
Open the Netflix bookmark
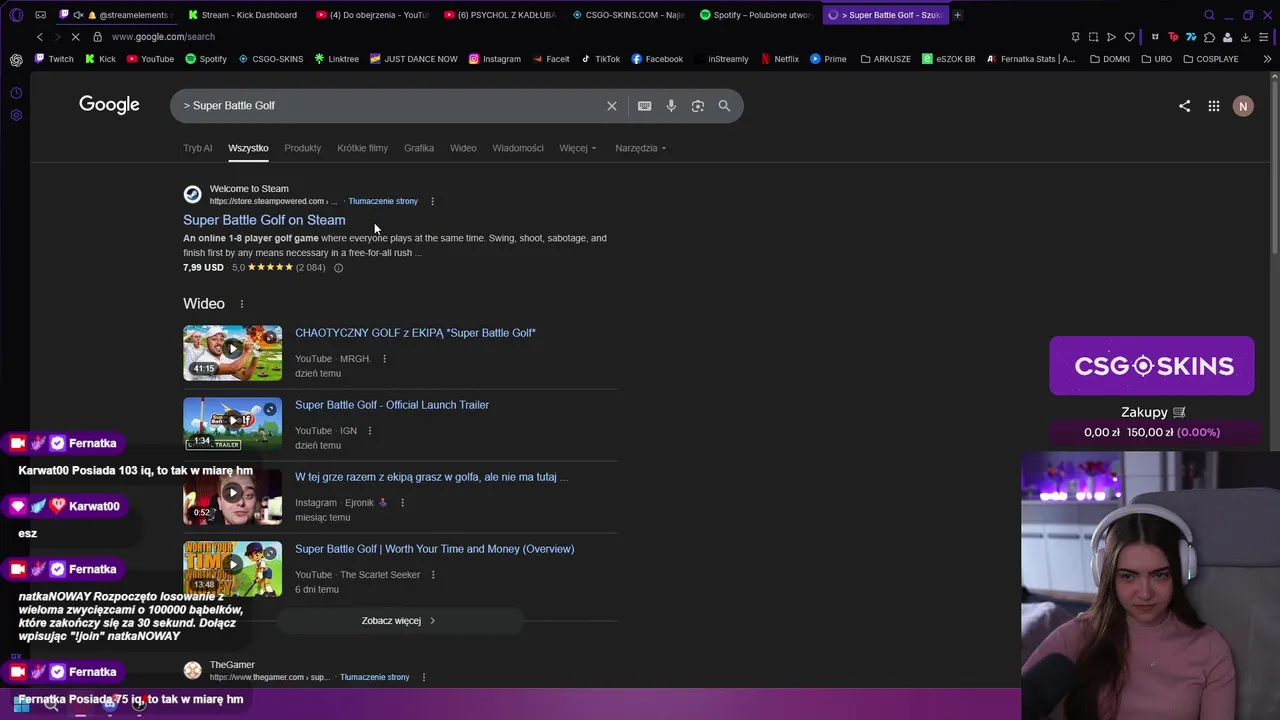point(779,59)
